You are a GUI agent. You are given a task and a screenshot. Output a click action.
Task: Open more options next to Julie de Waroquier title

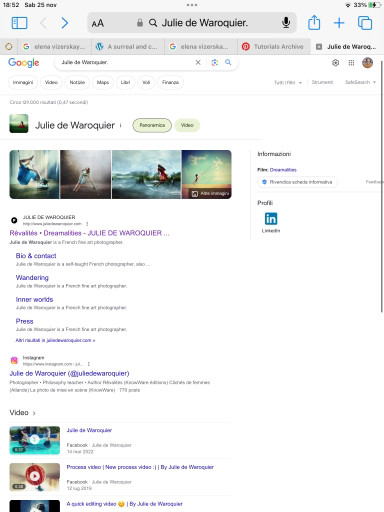[120, 125]
